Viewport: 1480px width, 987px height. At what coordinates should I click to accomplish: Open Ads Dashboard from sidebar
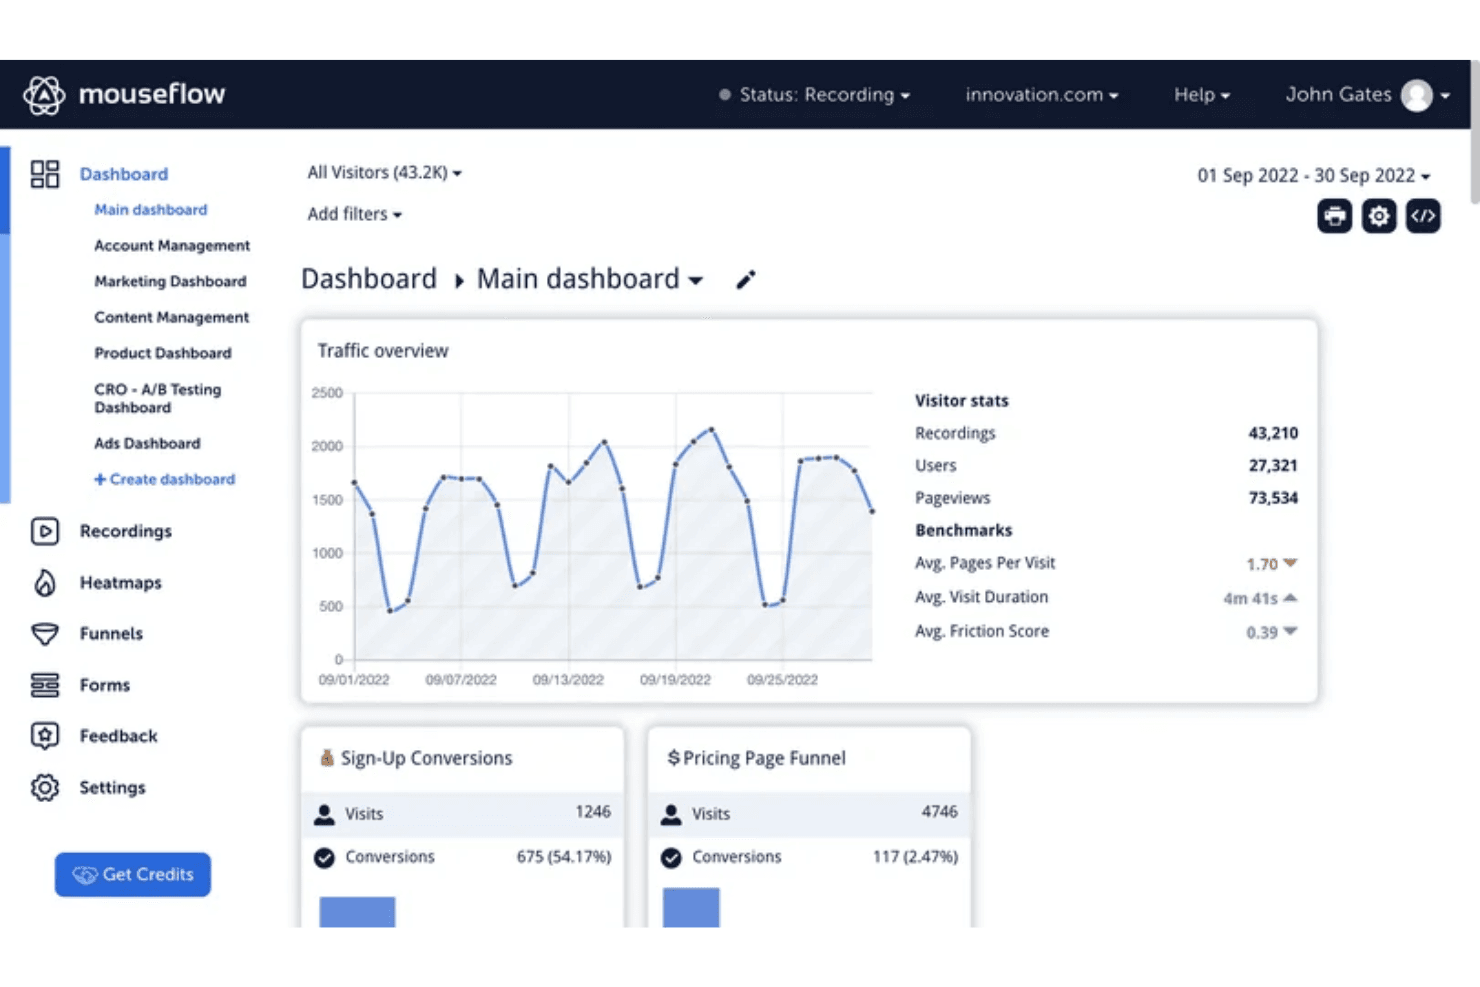pos(147,444)
